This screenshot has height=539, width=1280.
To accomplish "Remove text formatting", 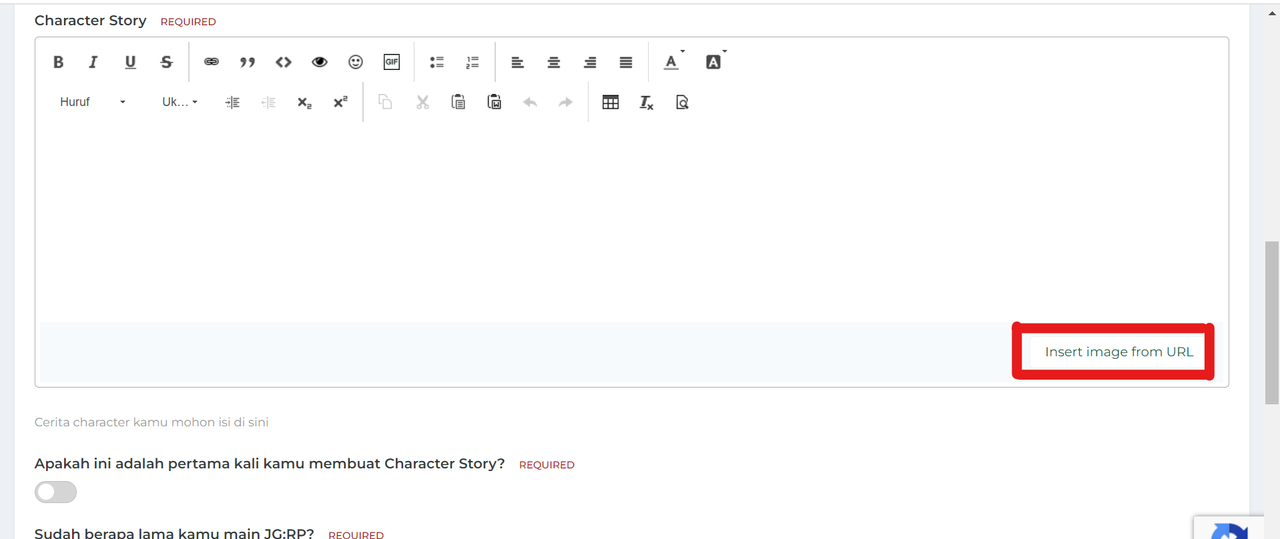I will (647, 102).
